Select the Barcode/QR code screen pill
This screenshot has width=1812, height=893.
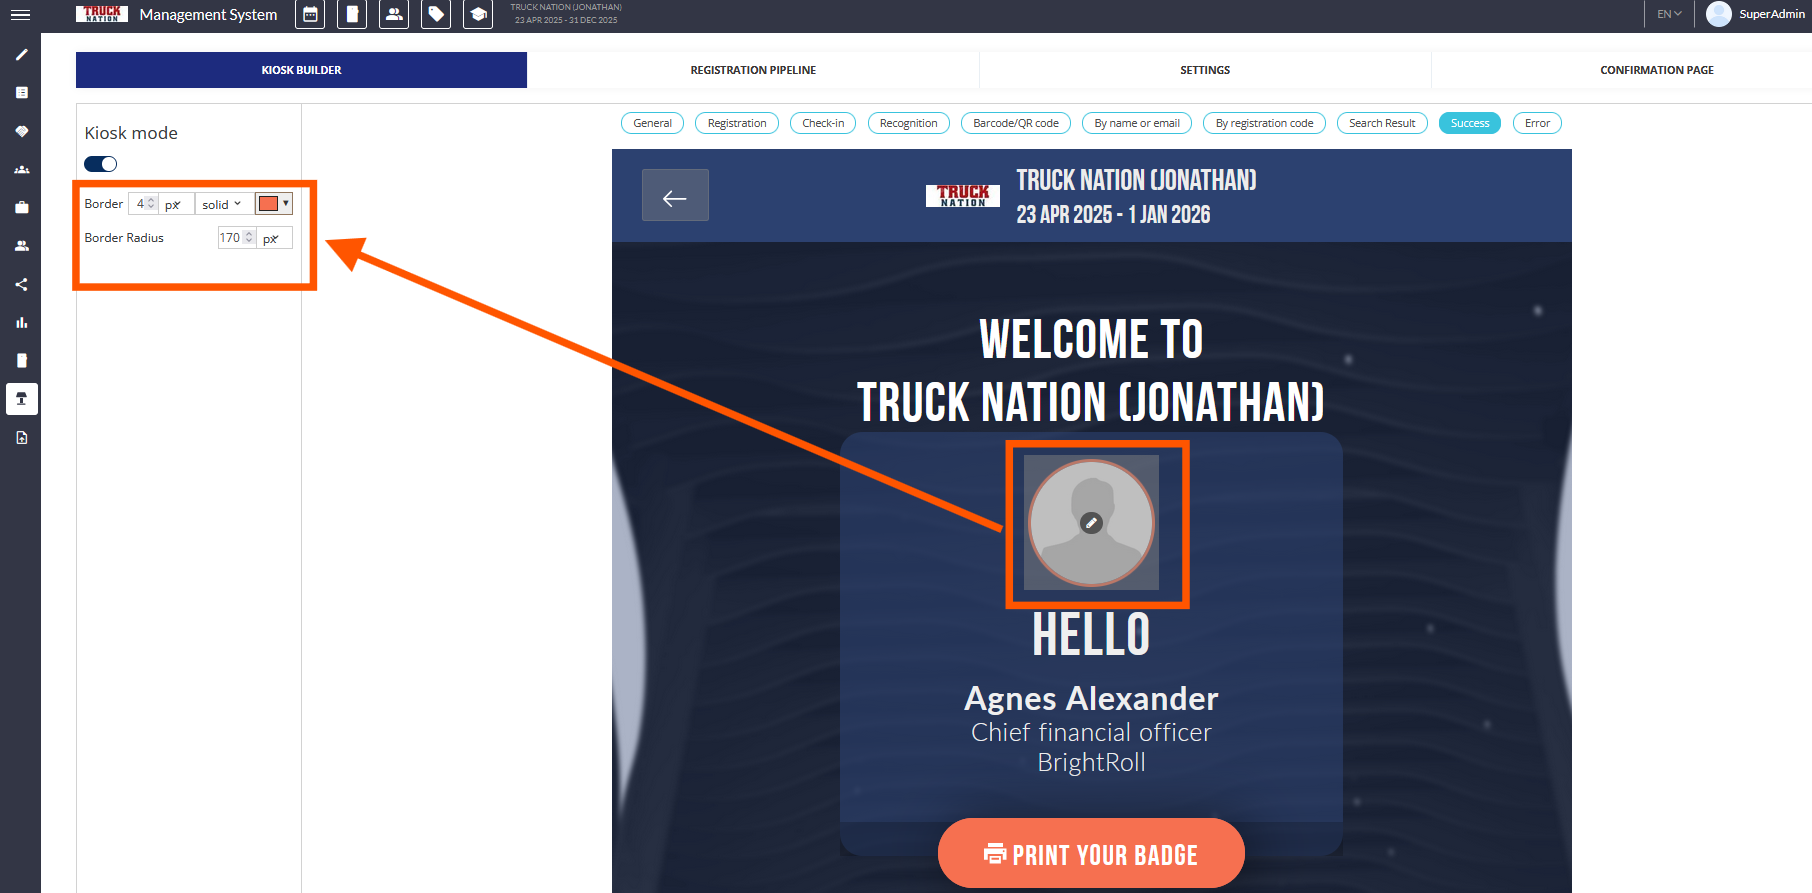point(1015,123)
